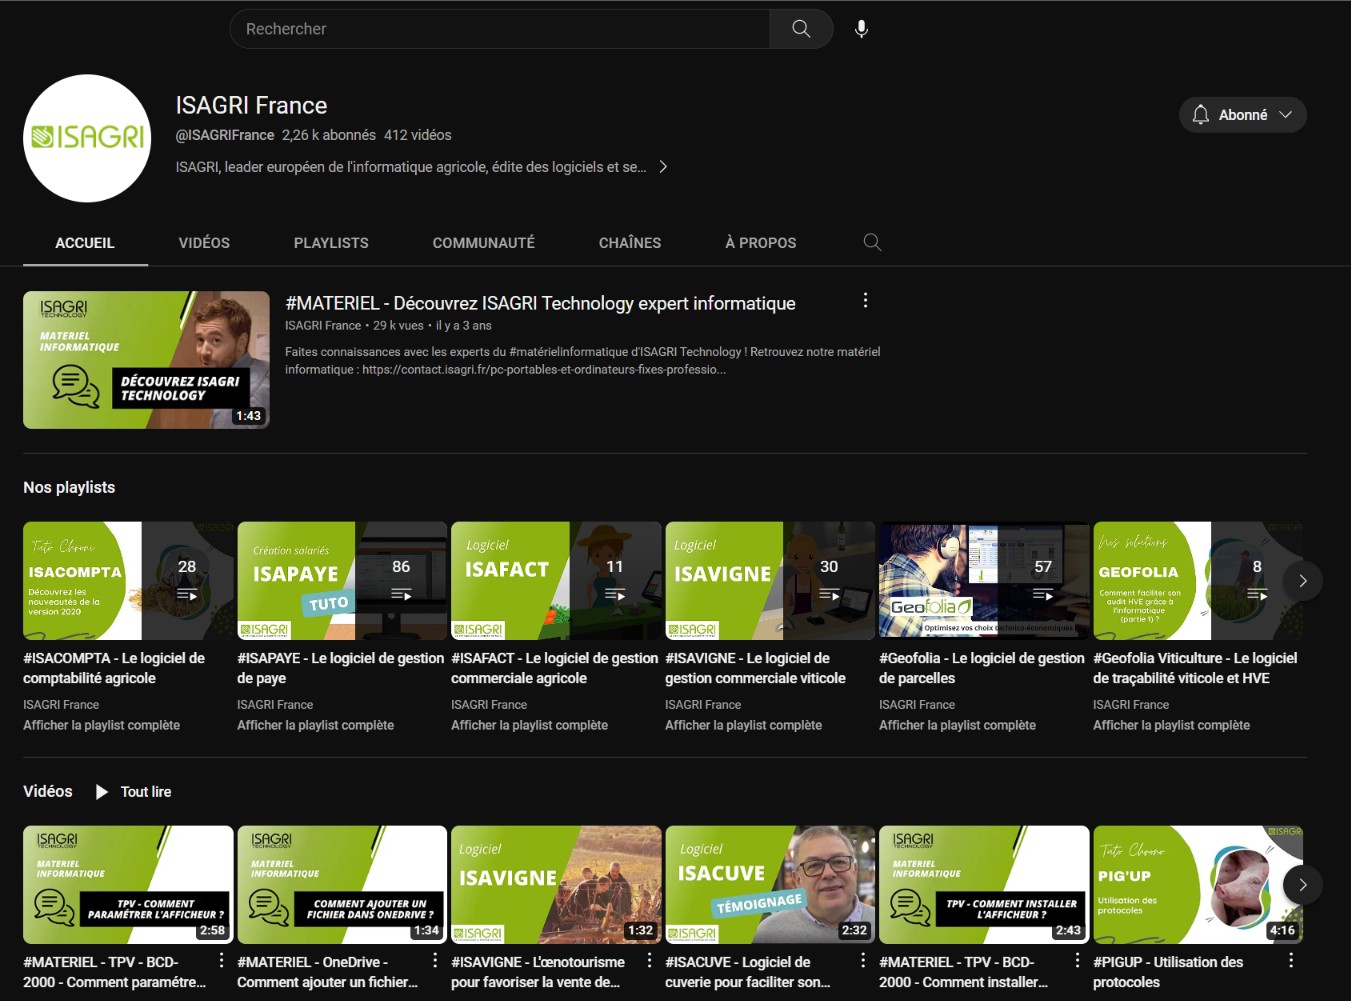Click the Nos playlists section heading
Viewport: 1351px width, 1001px height.
tap(69, 488)
